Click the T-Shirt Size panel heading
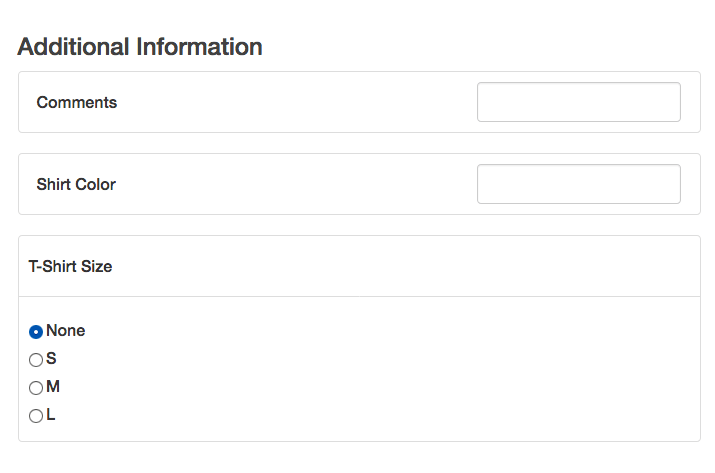The width and height of the screenshot is (715, 473). (70, 267)
